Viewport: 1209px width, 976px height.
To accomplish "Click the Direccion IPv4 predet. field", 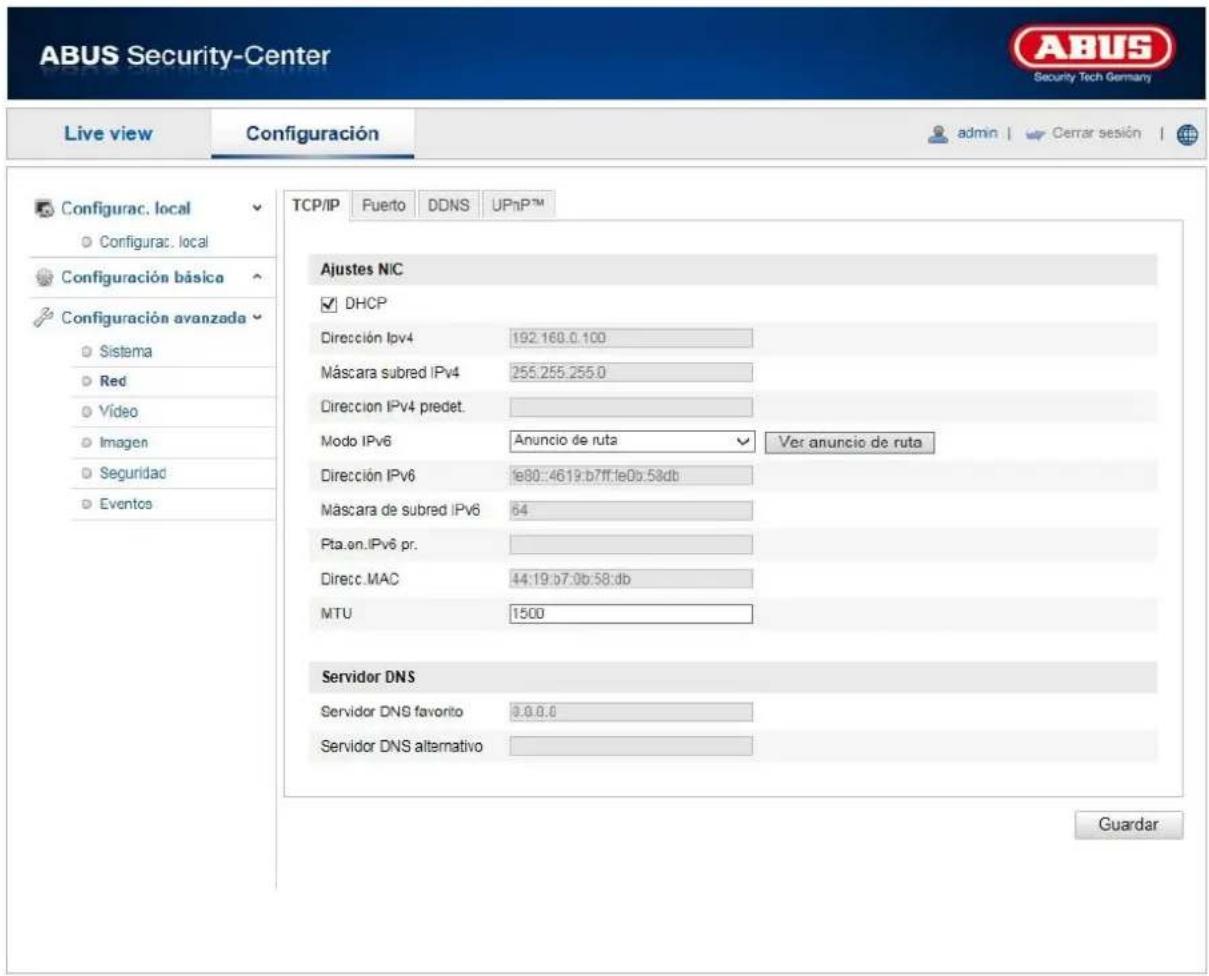I will coord(630,406).
